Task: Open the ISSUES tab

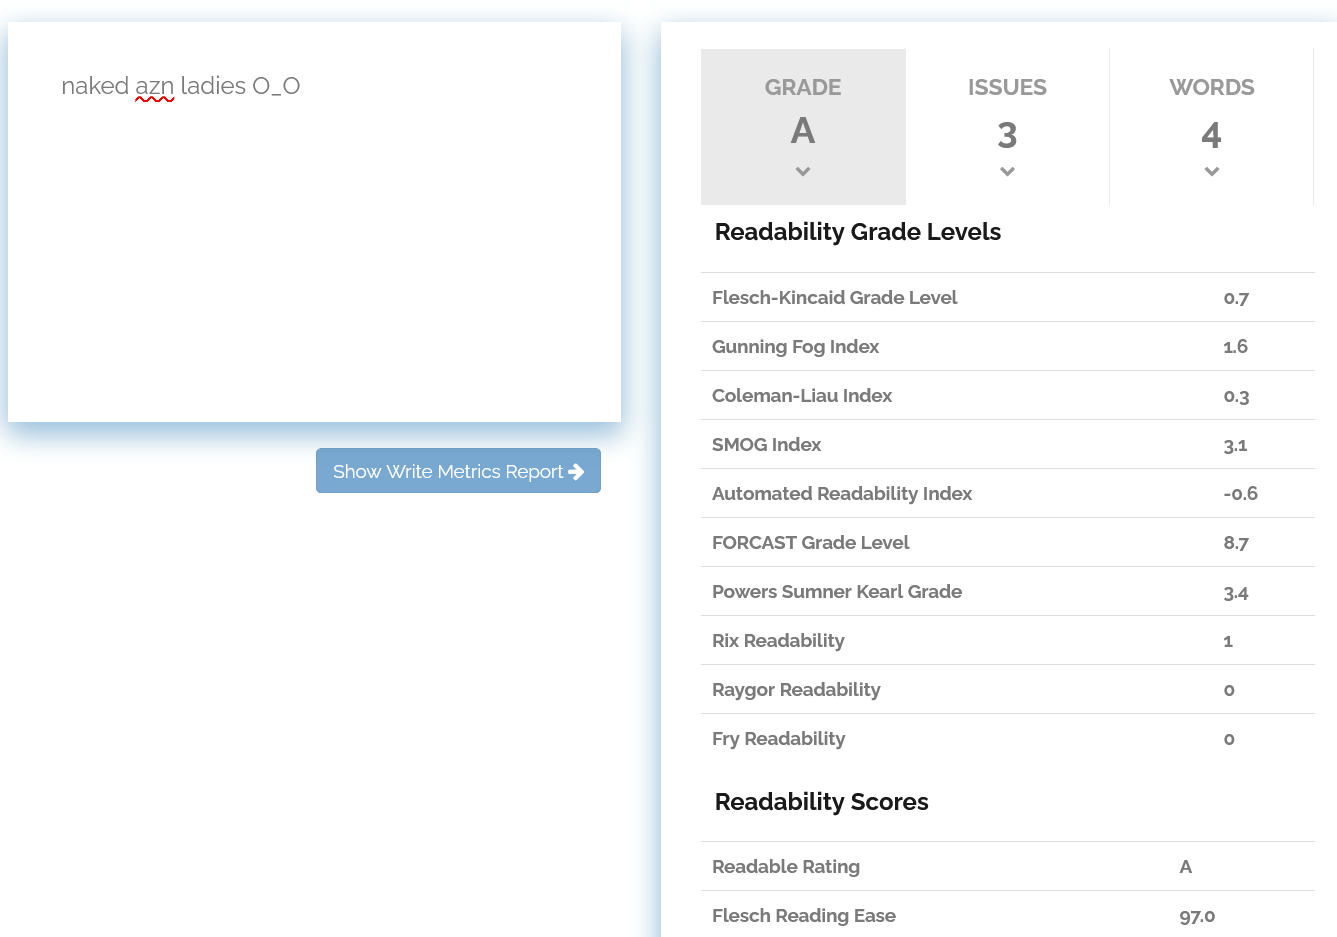Action: click(1007, 127)
